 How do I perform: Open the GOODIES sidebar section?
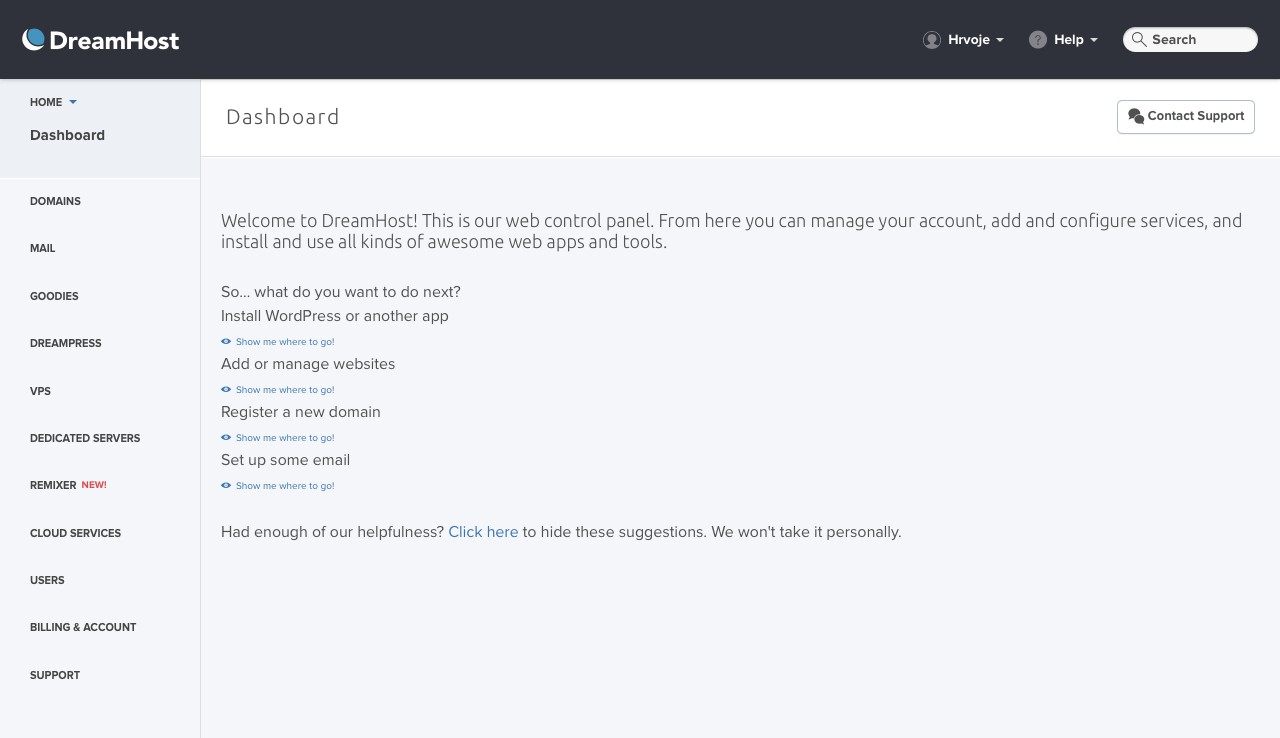click(x=54, y=296)
